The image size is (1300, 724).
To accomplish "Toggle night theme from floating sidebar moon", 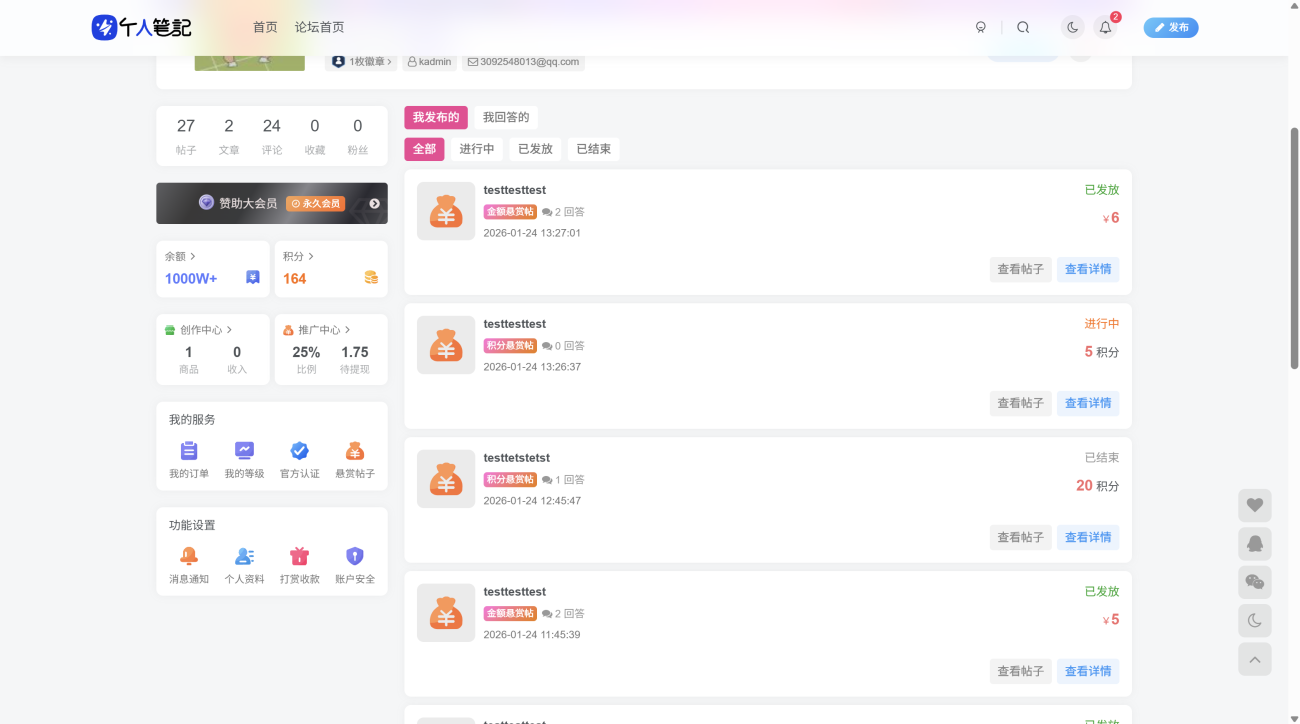I will pyautogui.click(x=1254, y=621).
